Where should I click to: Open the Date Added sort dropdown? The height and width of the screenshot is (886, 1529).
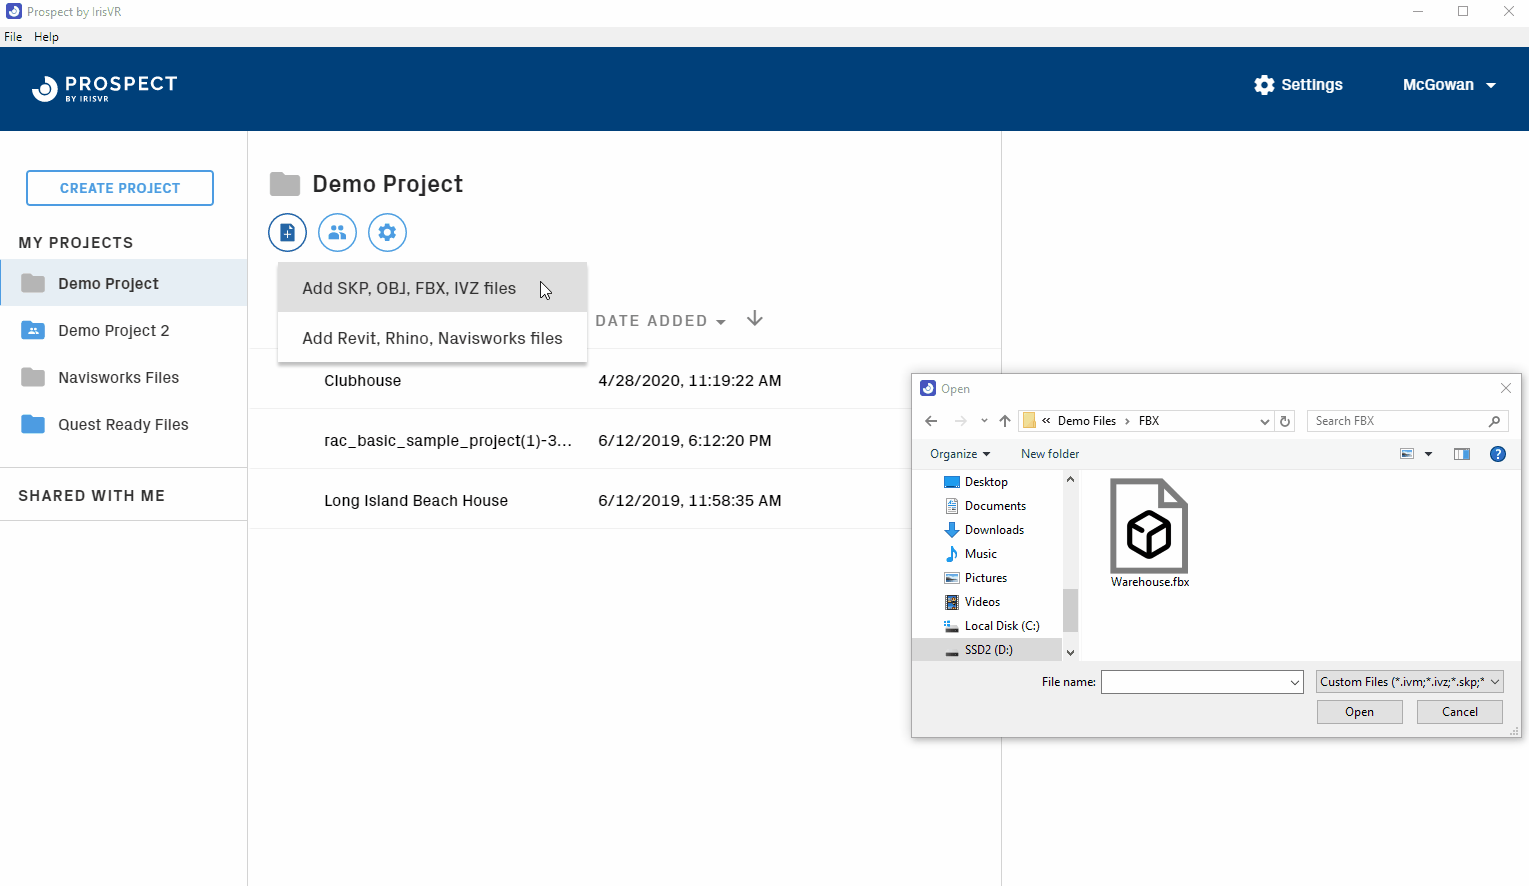(660, 321)
